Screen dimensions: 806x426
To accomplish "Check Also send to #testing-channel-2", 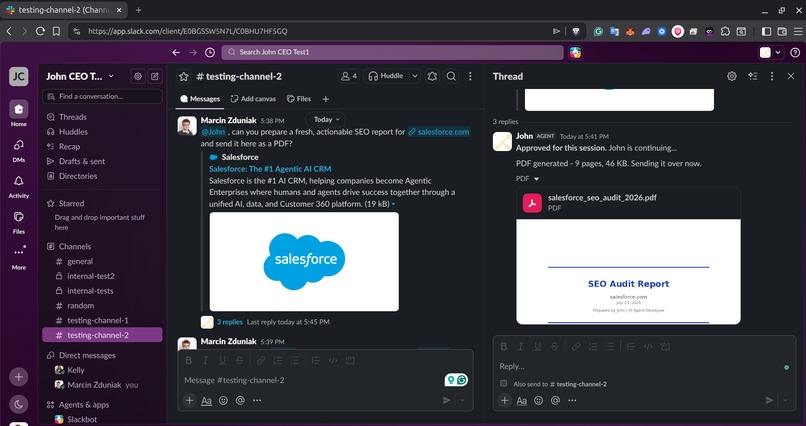I will [x=504, y=383].
